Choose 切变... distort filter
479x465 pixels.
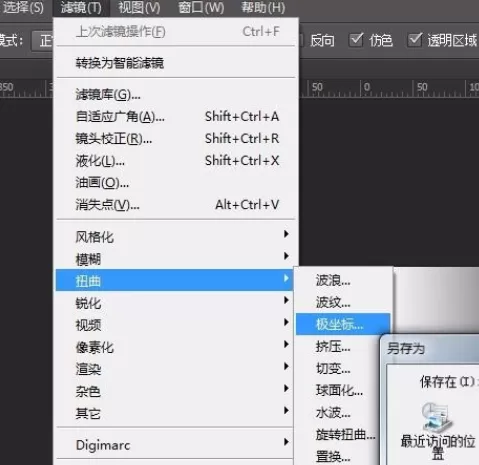[x=338, y=368]
